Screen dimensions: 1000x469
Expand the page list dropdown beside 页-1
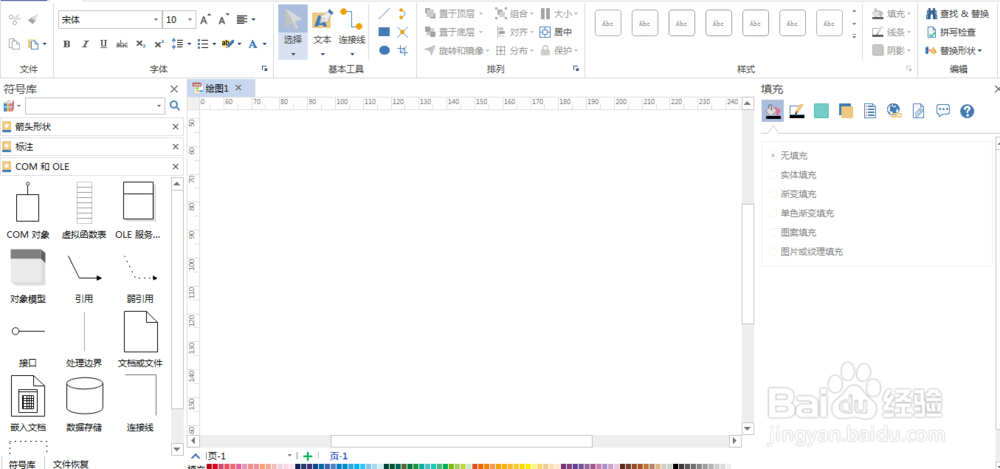coord(290,456)
